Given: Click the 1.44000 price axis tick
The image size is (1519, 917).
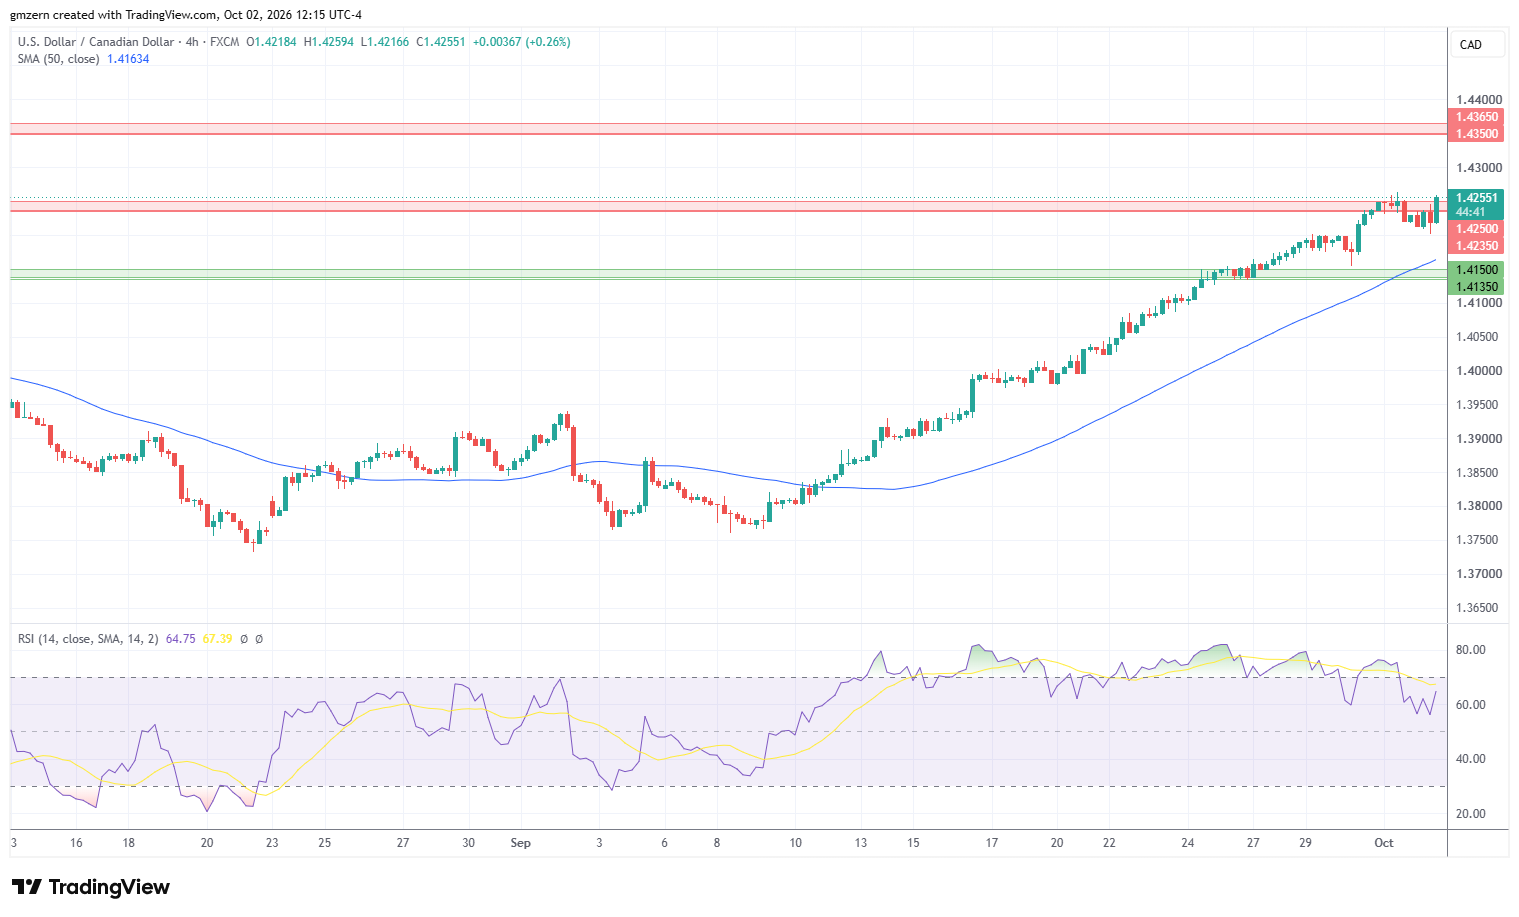Looking at the screenshot, I should (1478, 100).
